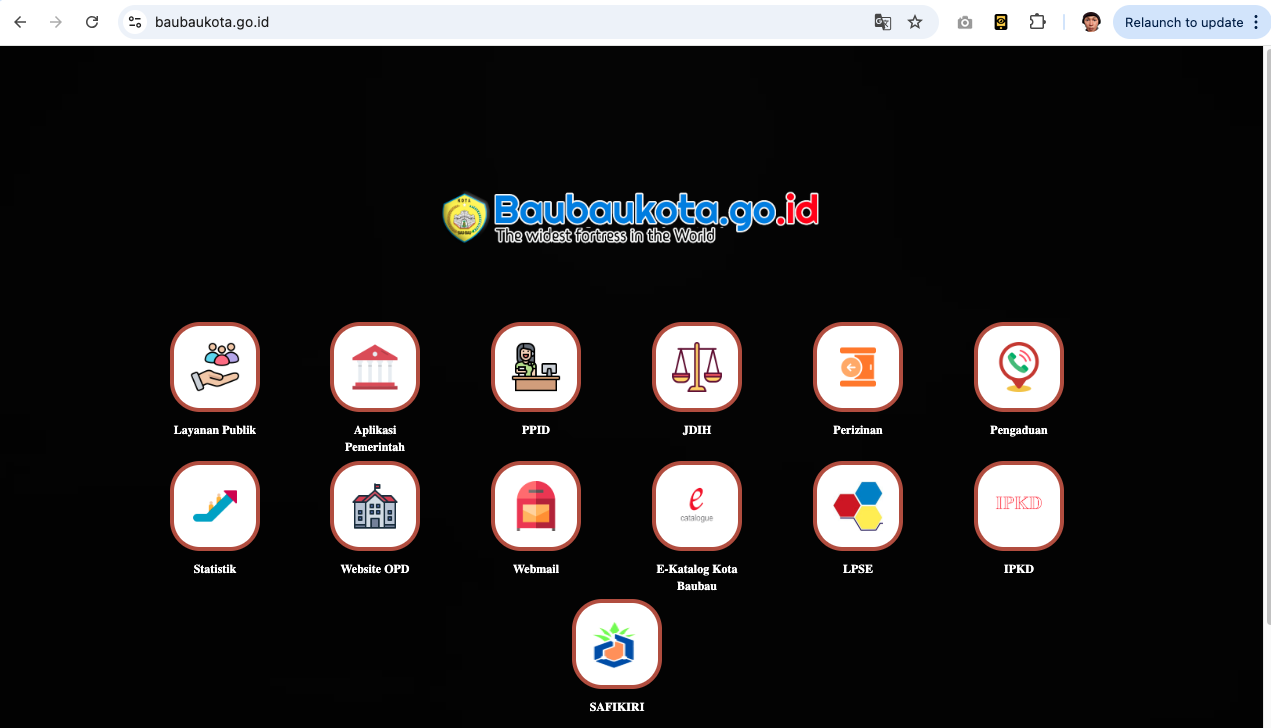Reload the page
Image resolution: width=1271 pixels, height=728 pixels.
tap(92, 22)
